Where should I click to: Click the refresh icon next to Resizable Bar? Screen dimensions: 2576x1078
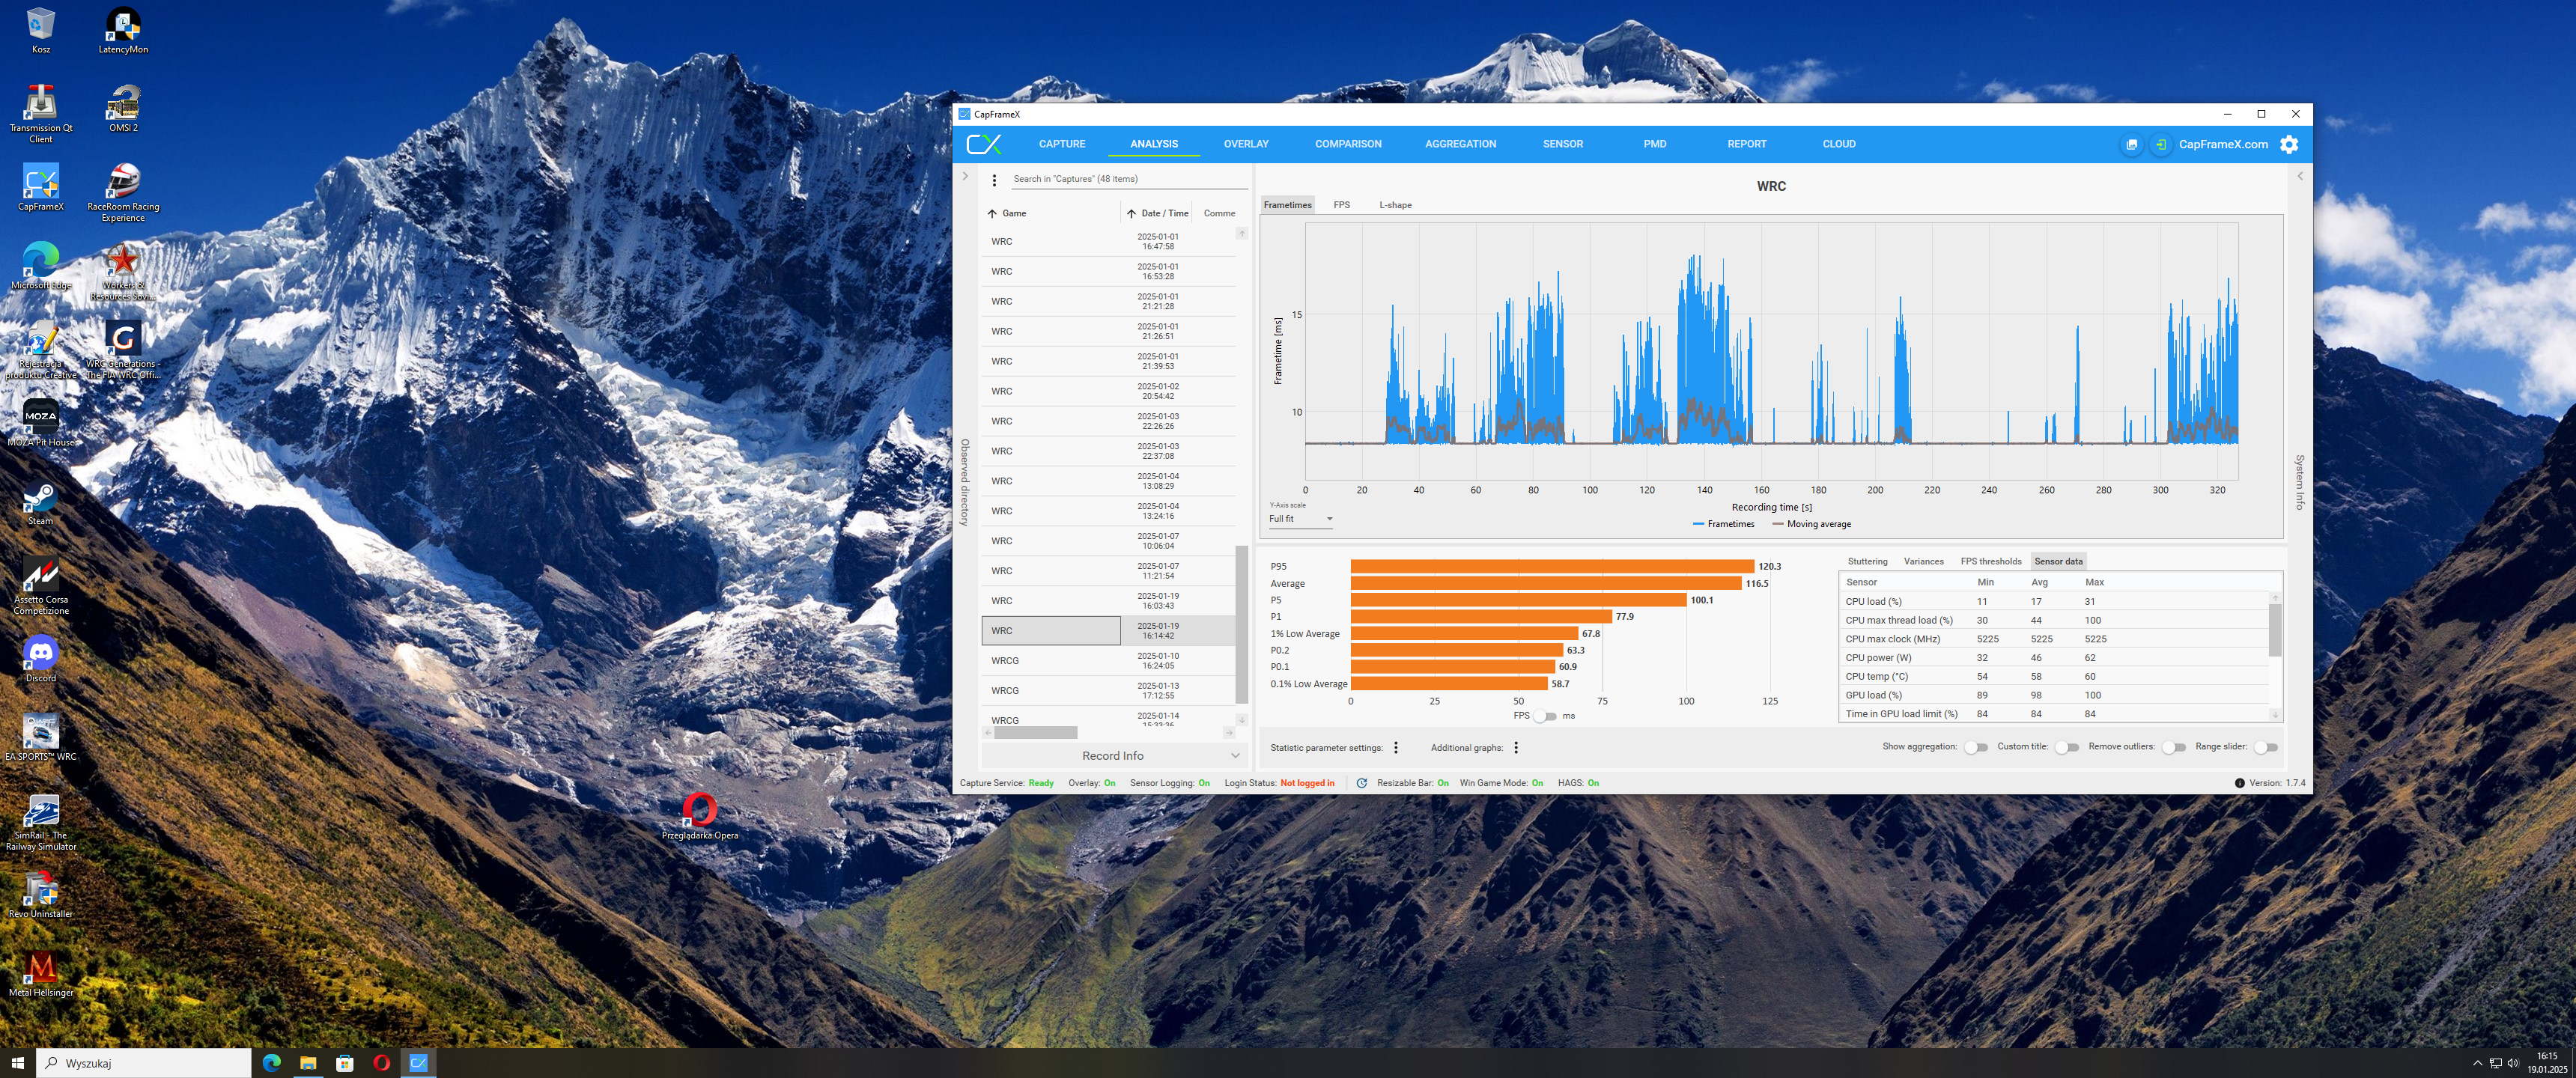[x=1361, y=783]
